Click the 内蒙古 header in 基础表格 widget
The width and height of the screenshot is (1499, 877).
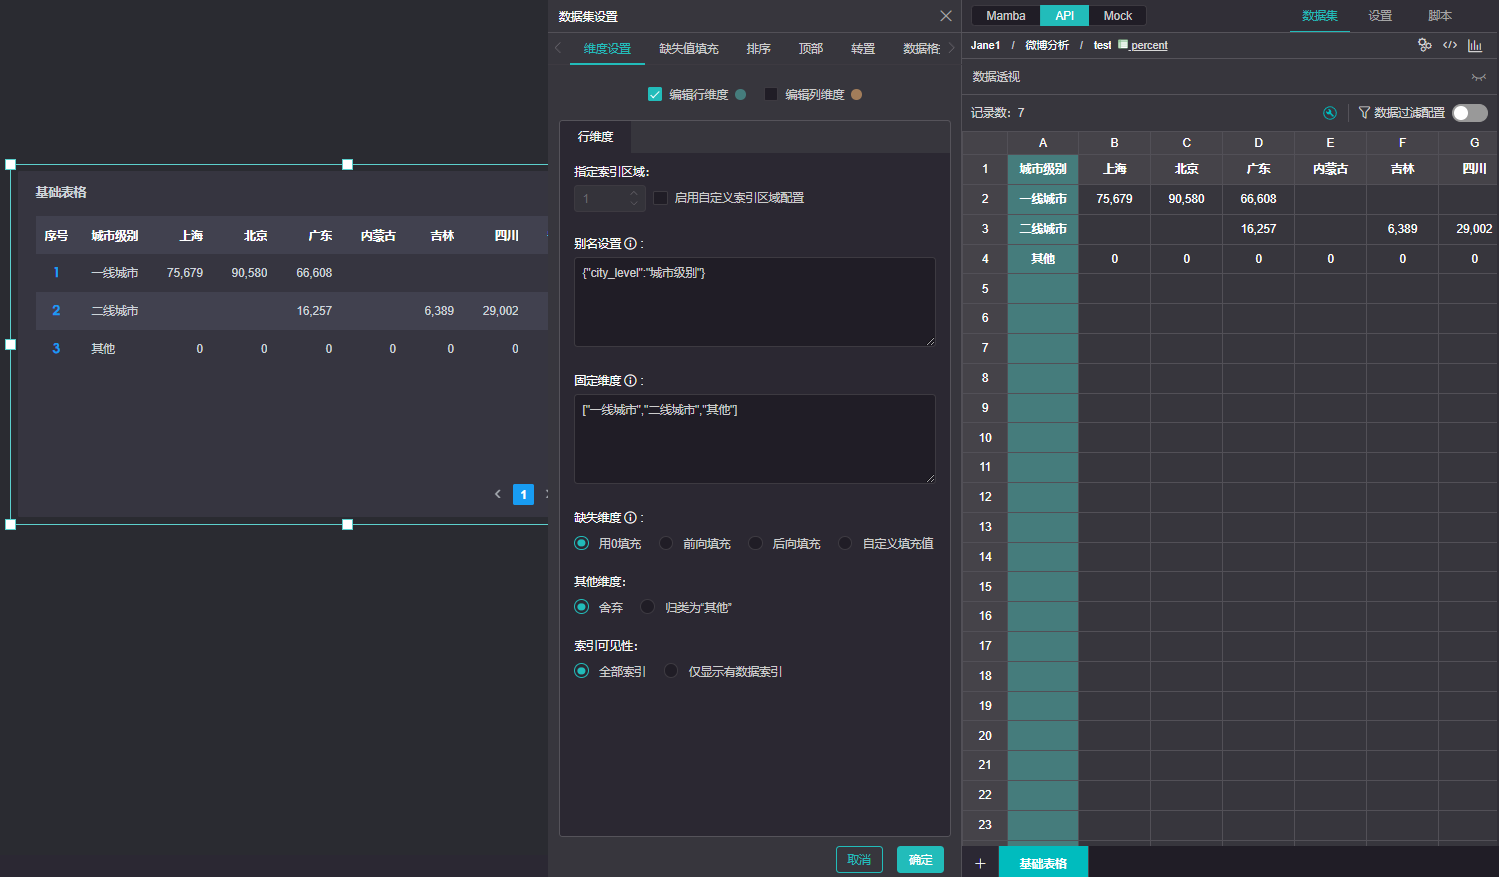(378, 236)
